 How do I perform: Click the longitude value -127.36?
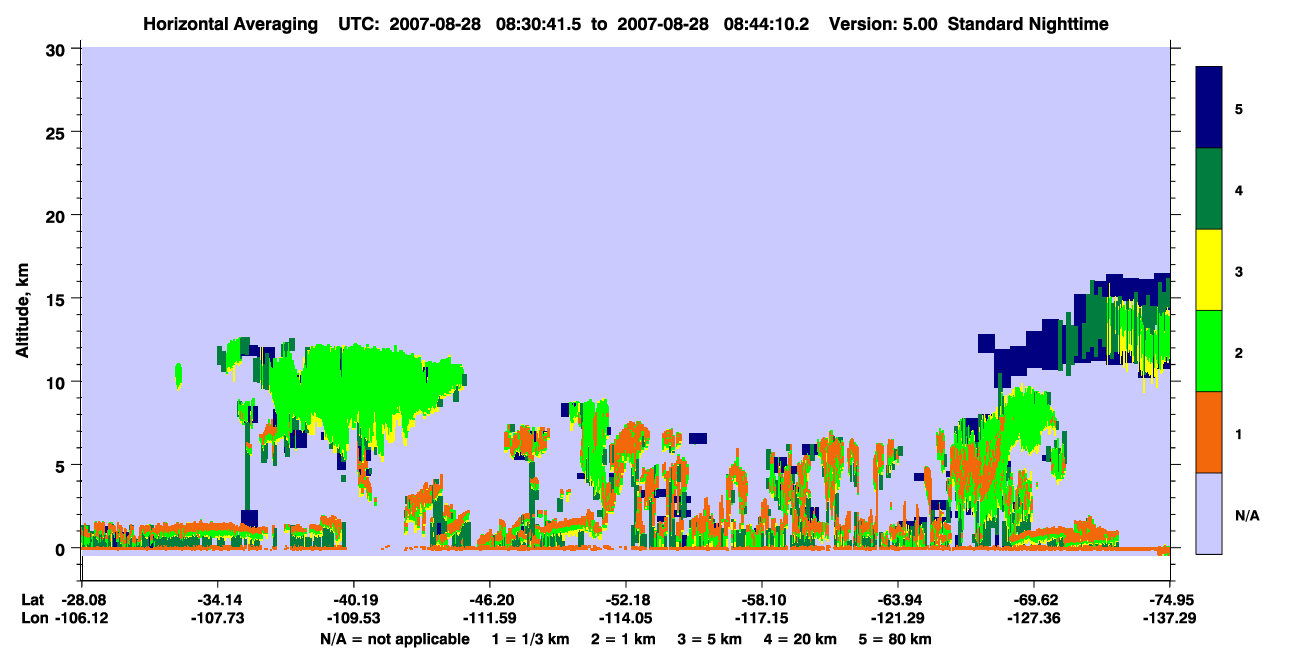1034,619
